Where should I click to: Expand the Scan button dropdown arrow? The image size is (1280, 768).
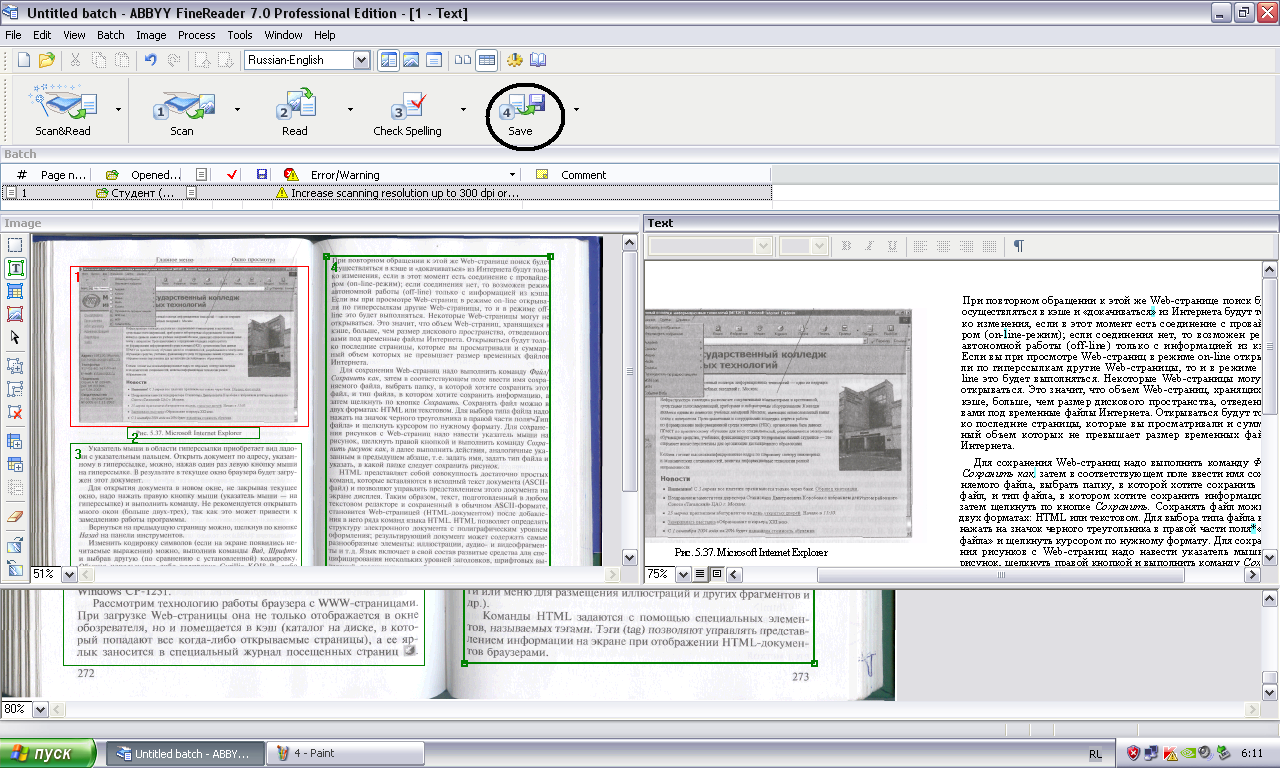pos(237,109)
